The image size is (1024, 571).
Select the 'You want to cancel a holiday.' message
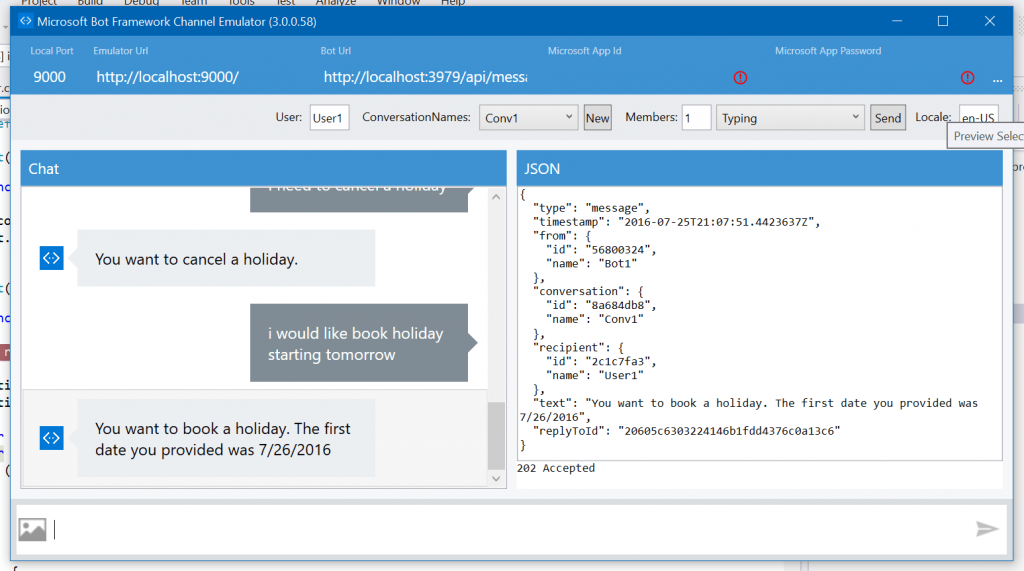tap(226, 258)
